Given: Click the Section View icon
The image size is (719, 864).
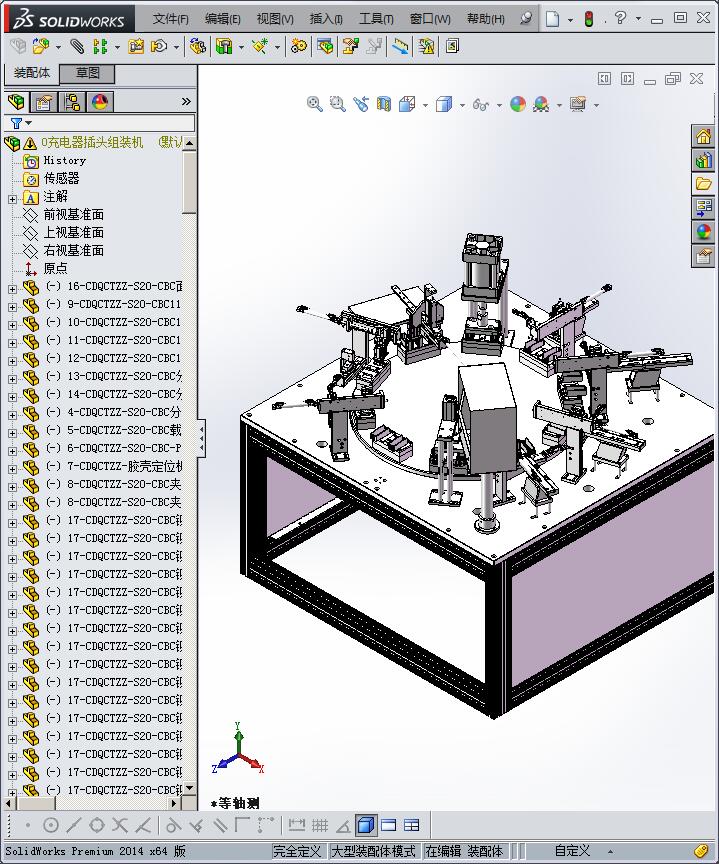Looking at the screenshot, I should (x=383, y=104).
